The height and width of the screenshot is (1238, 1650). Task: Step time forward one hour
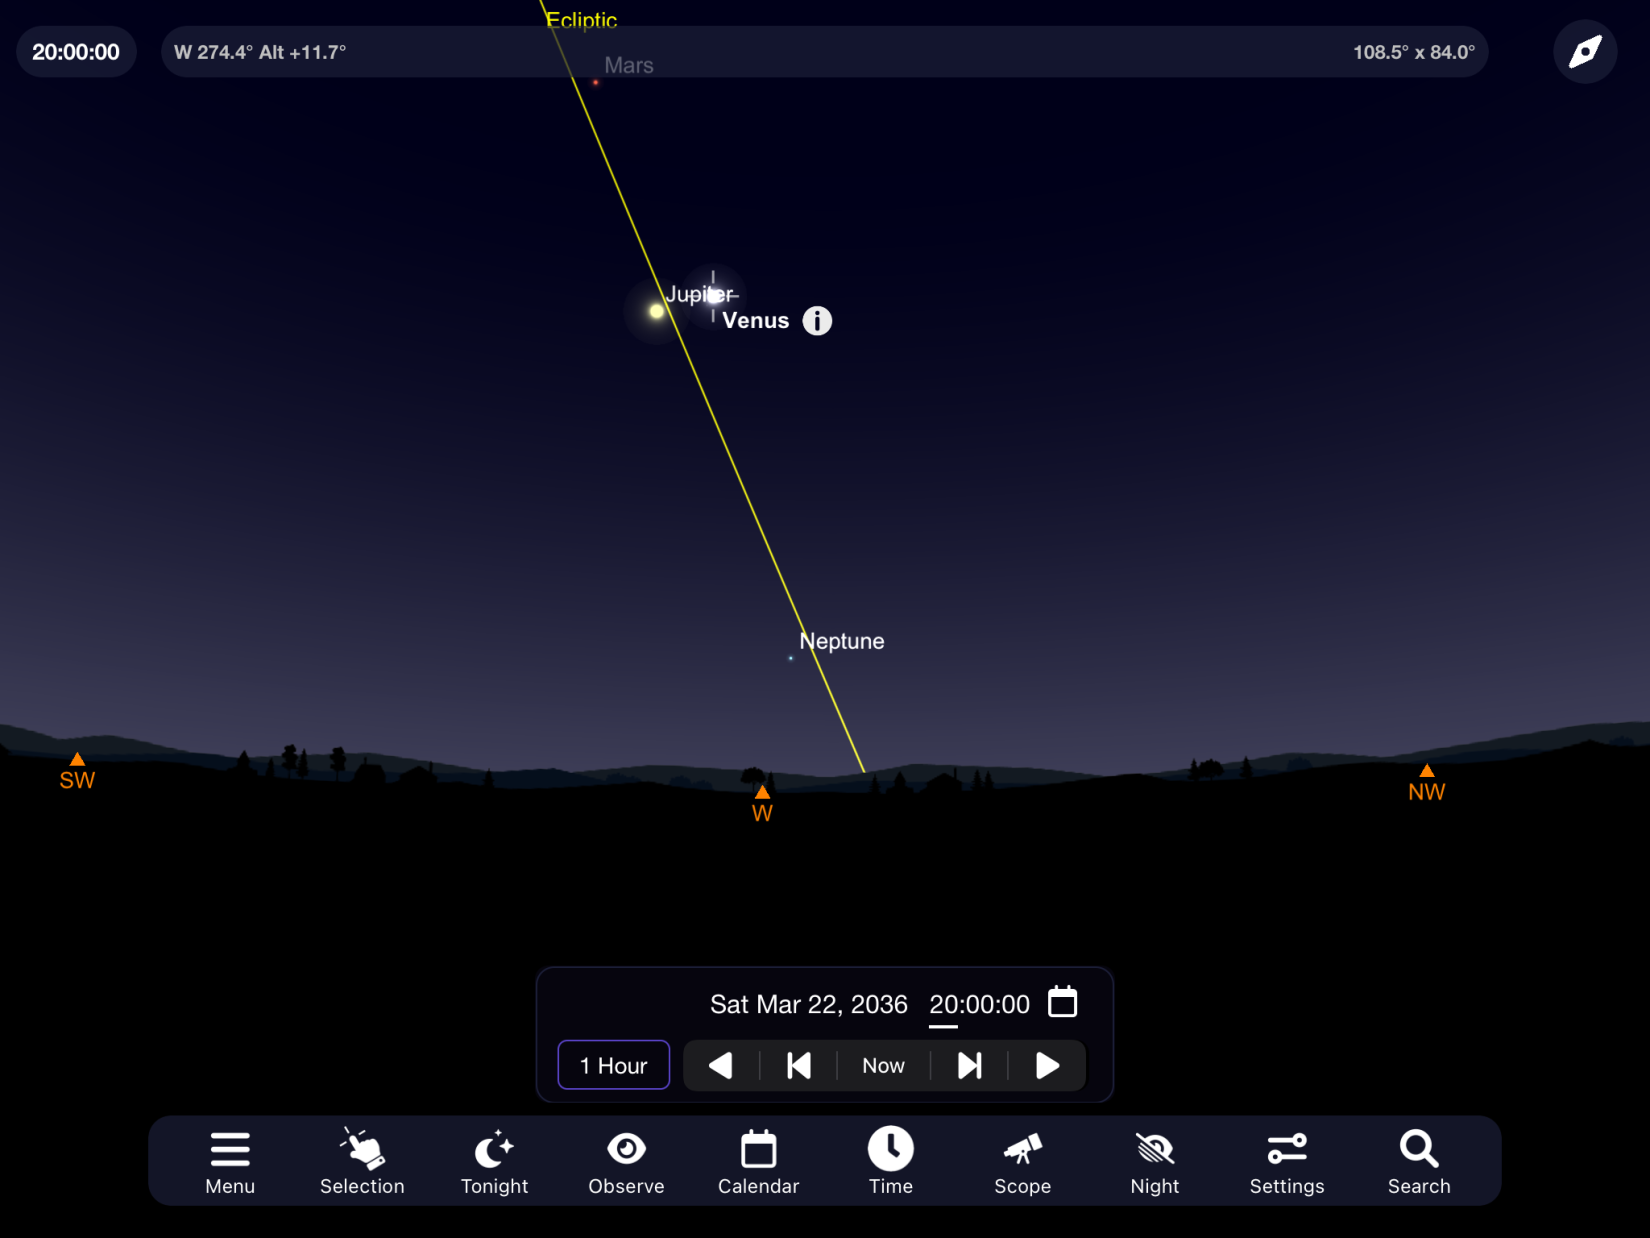(969, 1066)
